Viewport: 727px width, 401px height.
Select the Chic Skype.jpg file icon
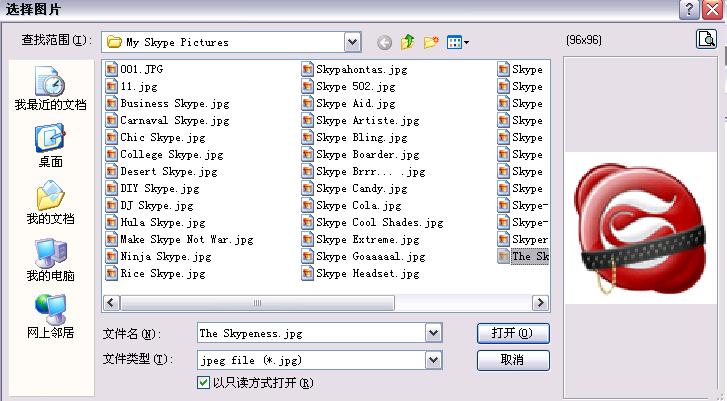point(111,138)
